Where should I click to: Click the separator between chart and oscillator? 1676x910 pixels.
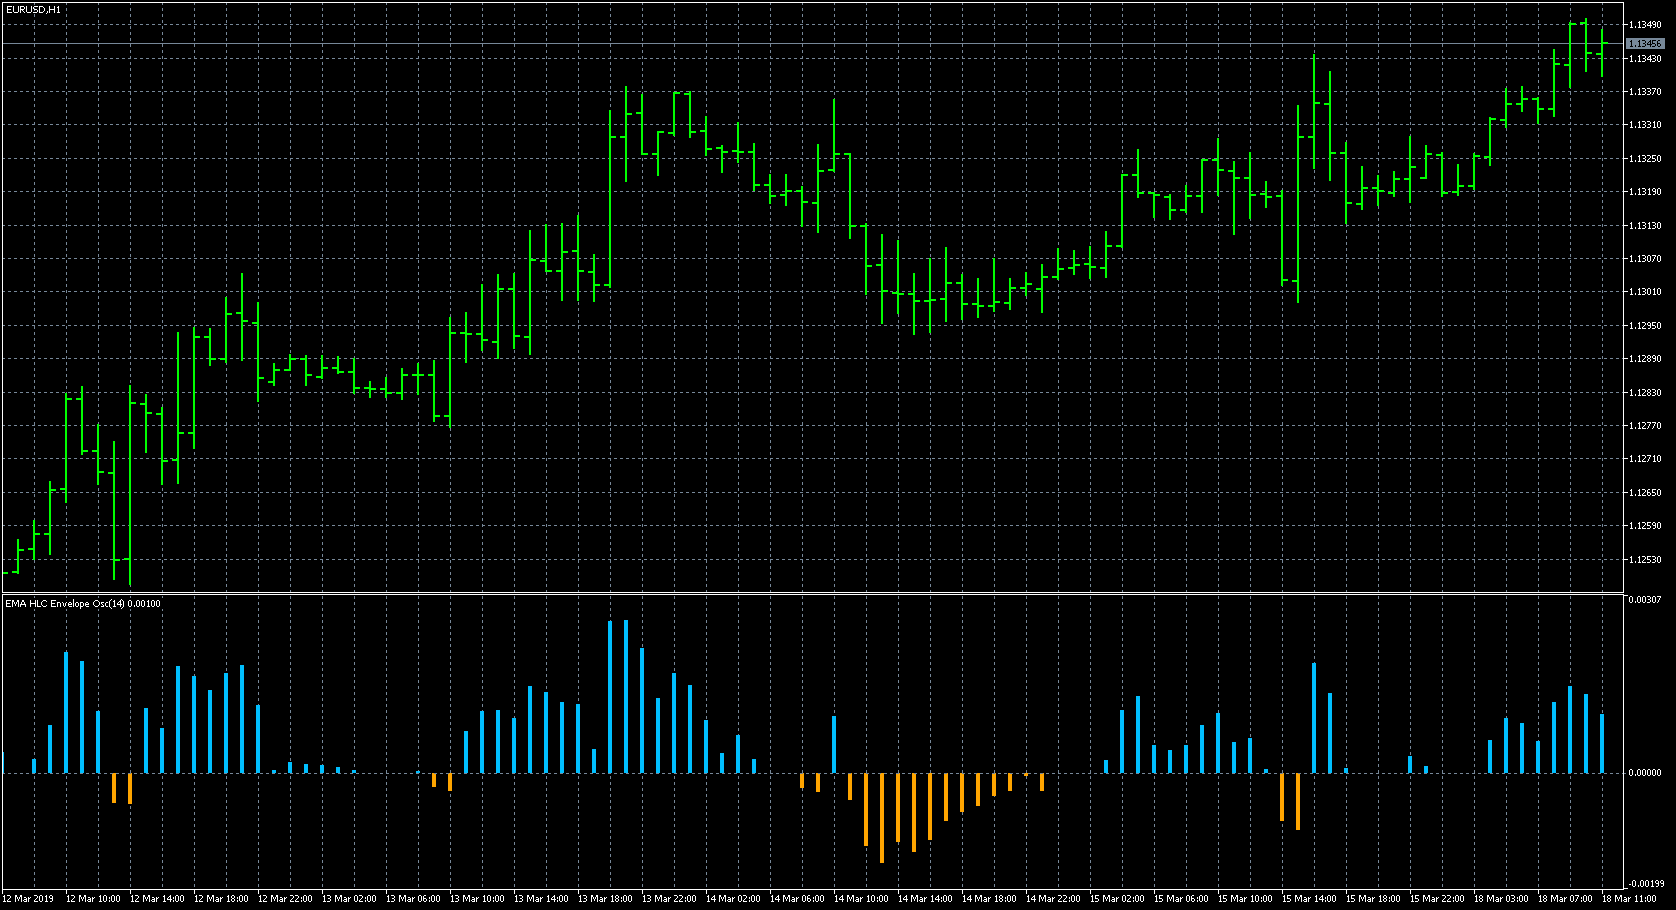(810, 594)
